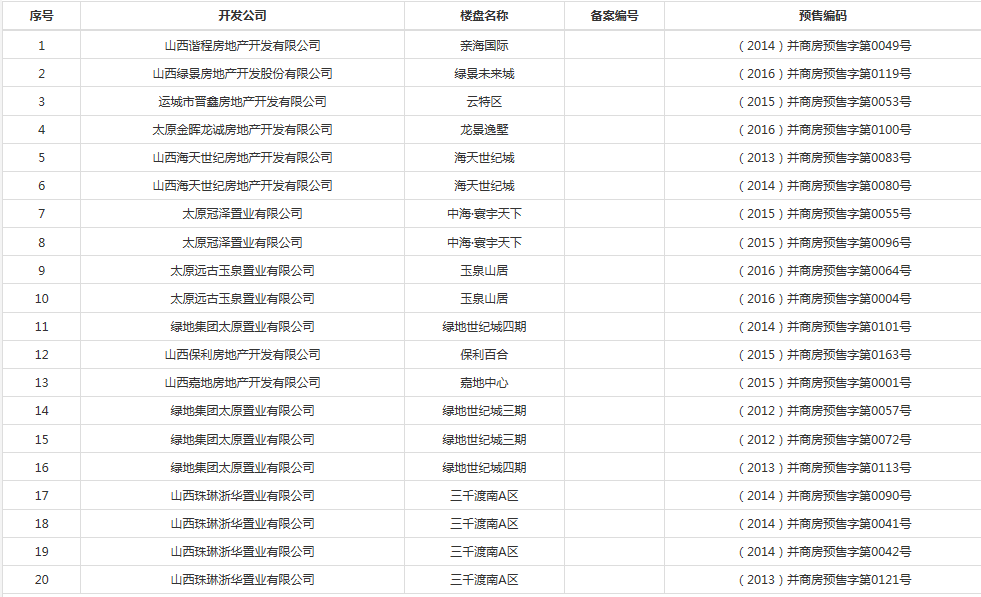Select pre-sale code (2015)并商房预售字第0096号
The width and height of the screenshot is (981, 597).
tap(823, 242)
